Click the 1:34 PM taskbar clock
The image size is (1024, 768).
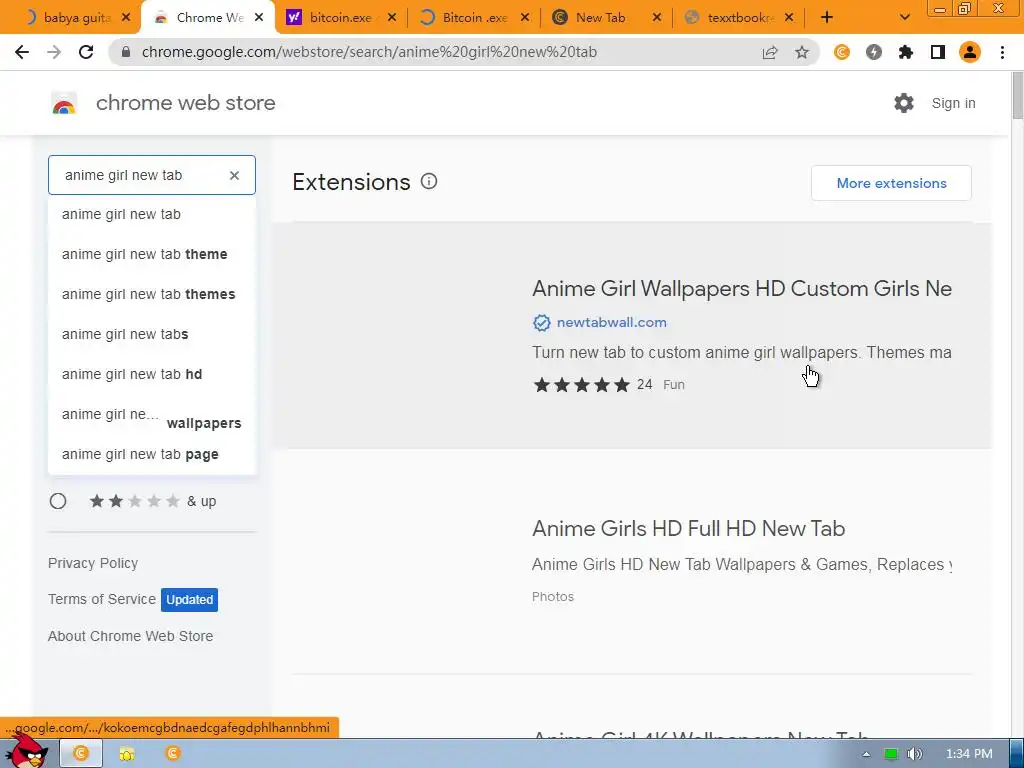(x=969, y=754)
